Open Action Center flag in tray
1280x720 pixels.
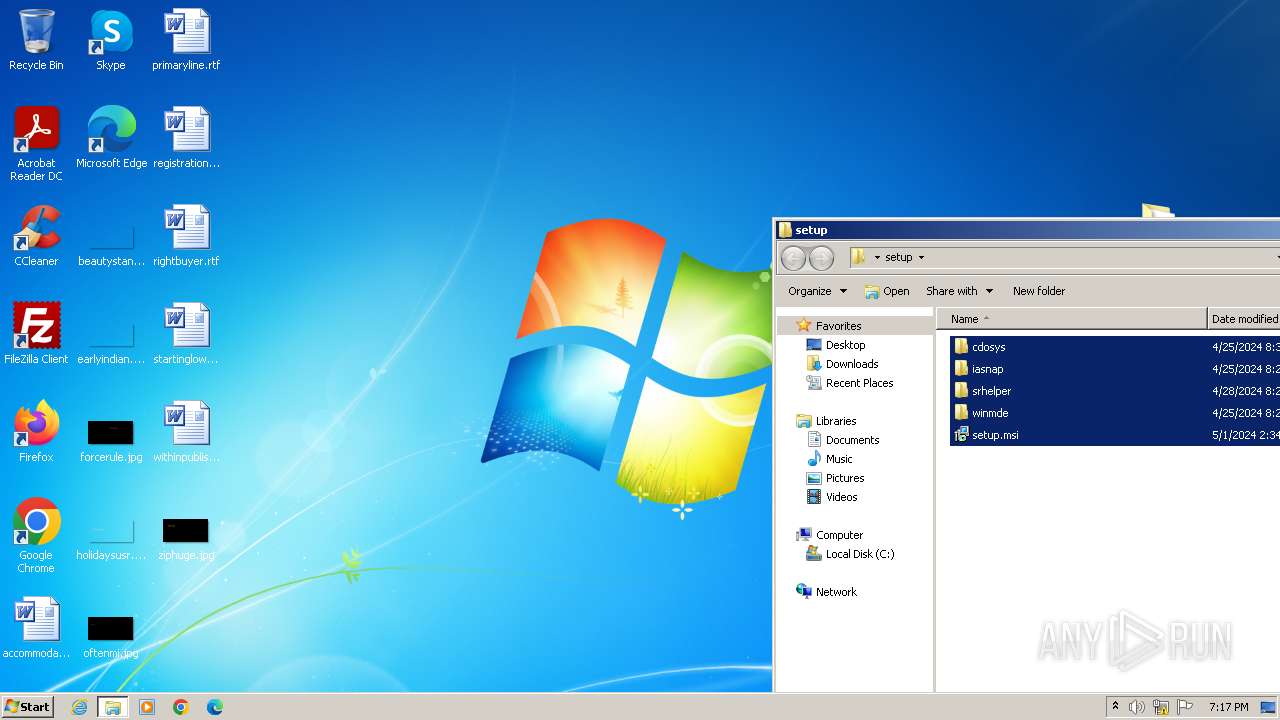click(x=1185, y=707)
